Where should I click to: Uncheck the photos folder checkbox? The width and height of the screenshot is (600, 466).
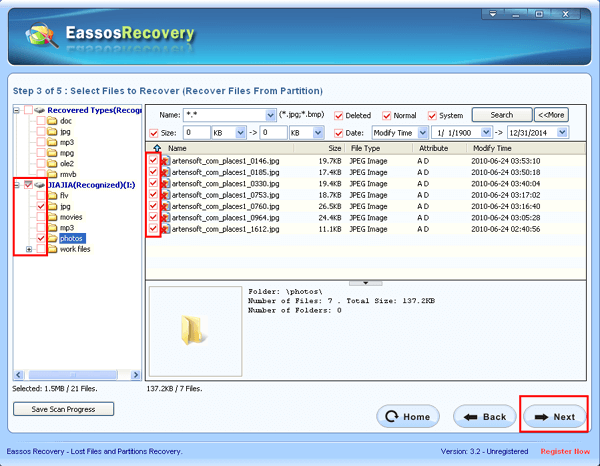click(41, 238)
